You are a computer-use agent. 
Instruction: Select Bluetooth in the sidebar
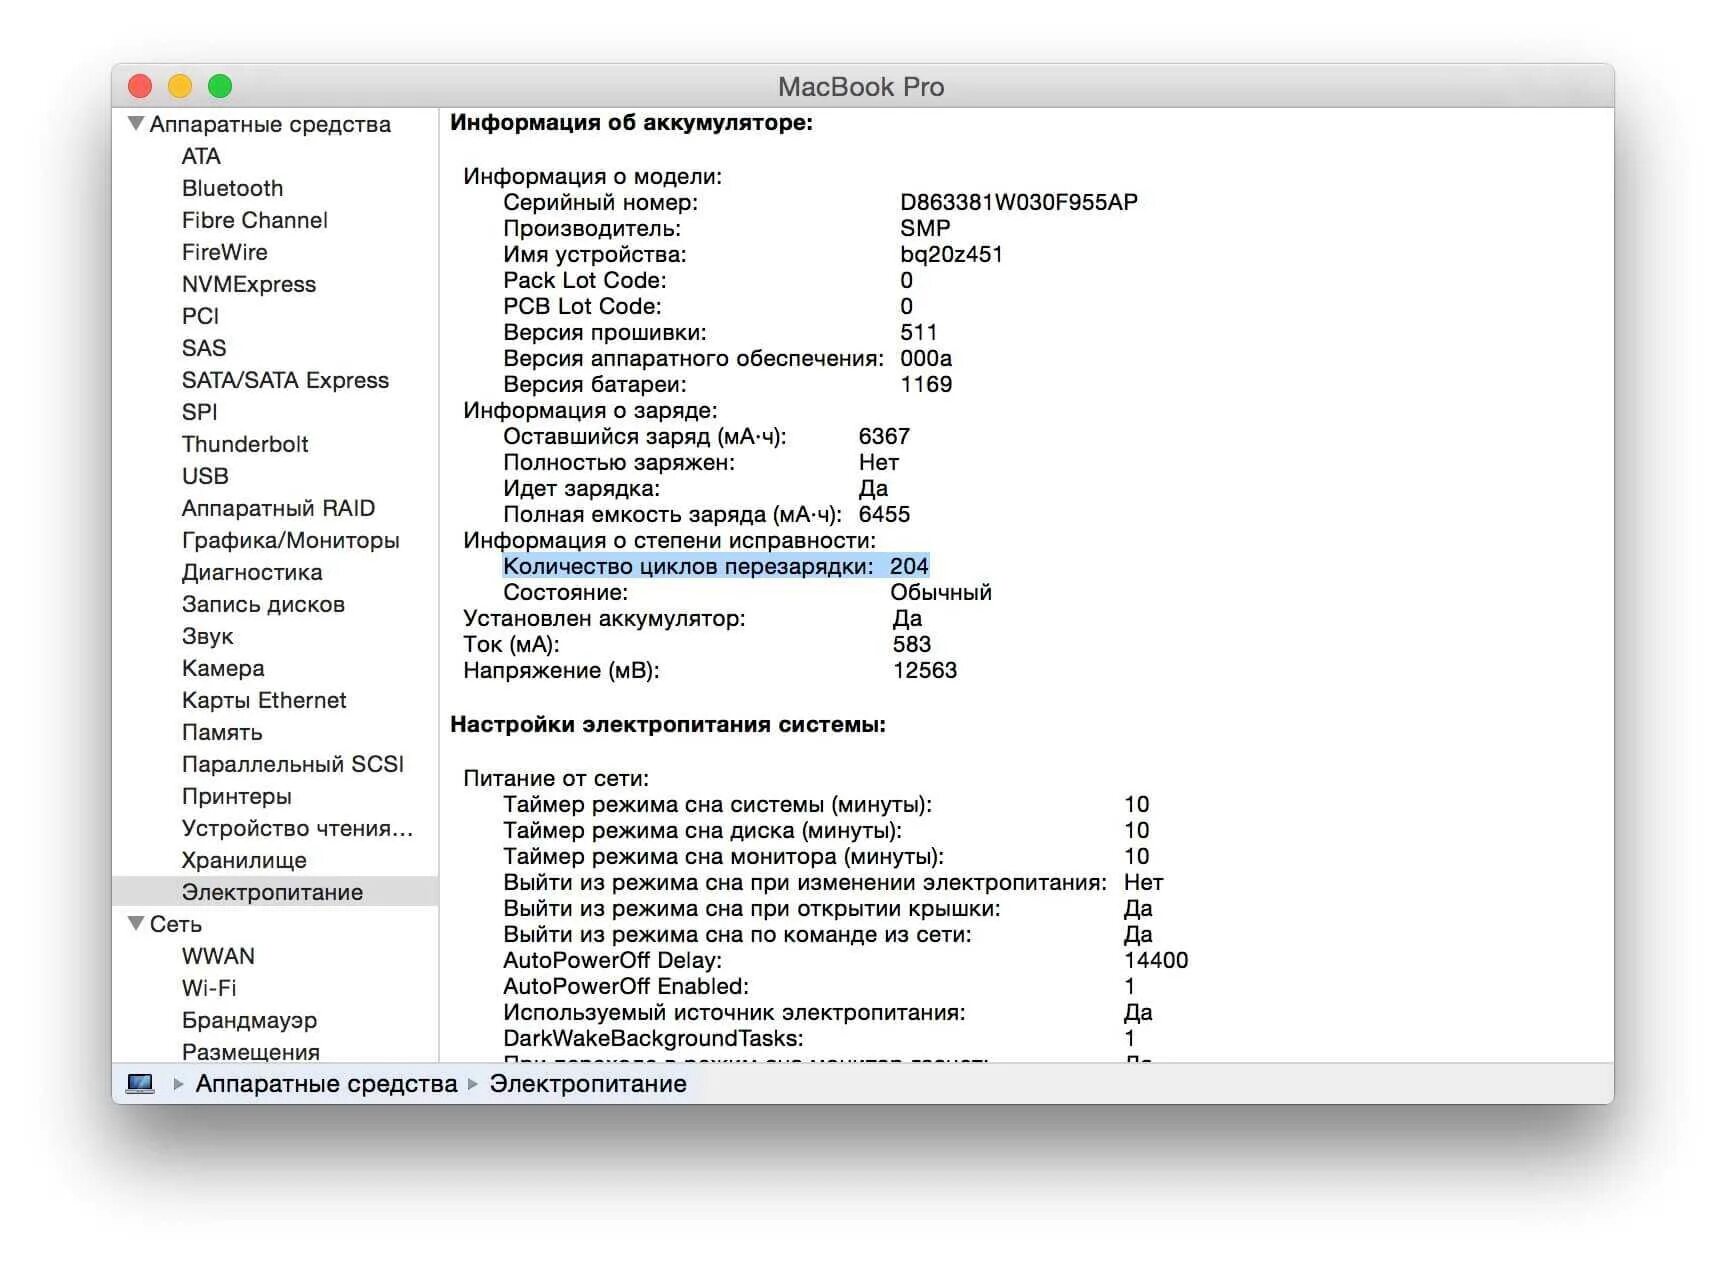tap(232, 188)
